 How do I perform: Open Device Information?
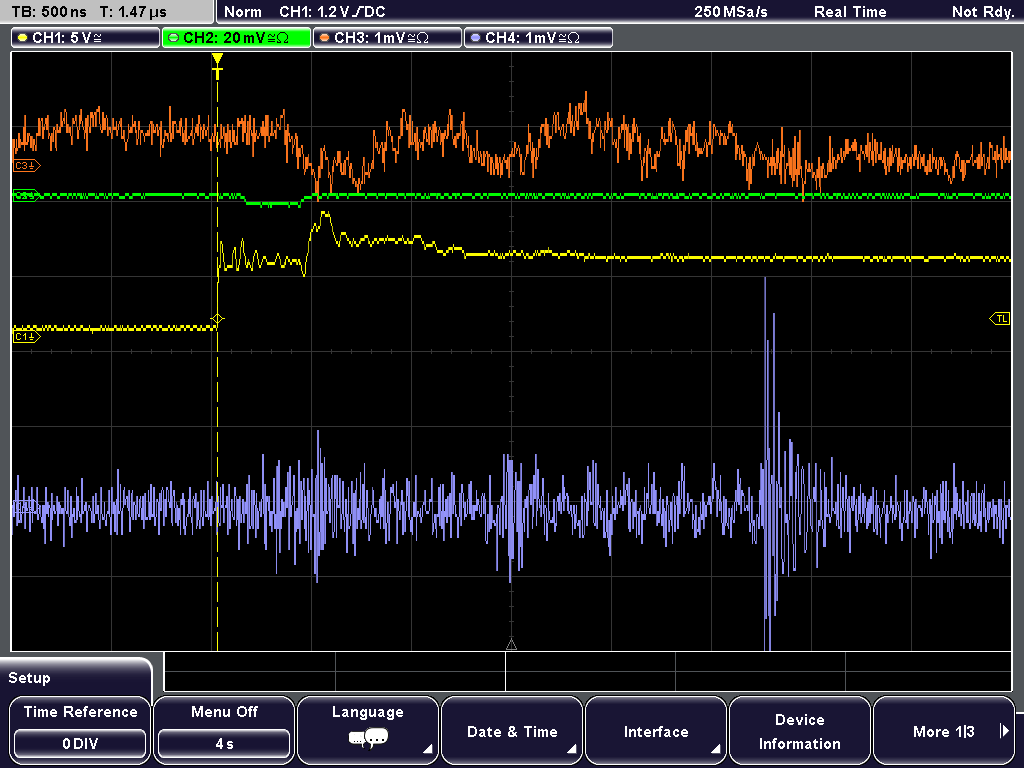pos(799,729)
